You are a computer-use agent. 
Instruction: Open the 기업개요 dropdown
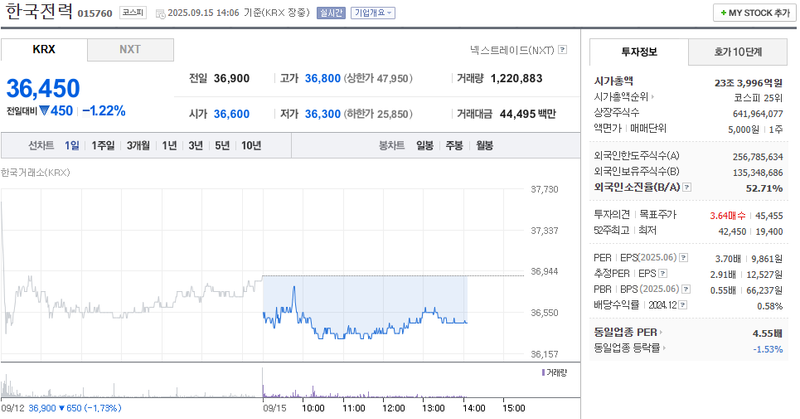(x=373, y=13)
